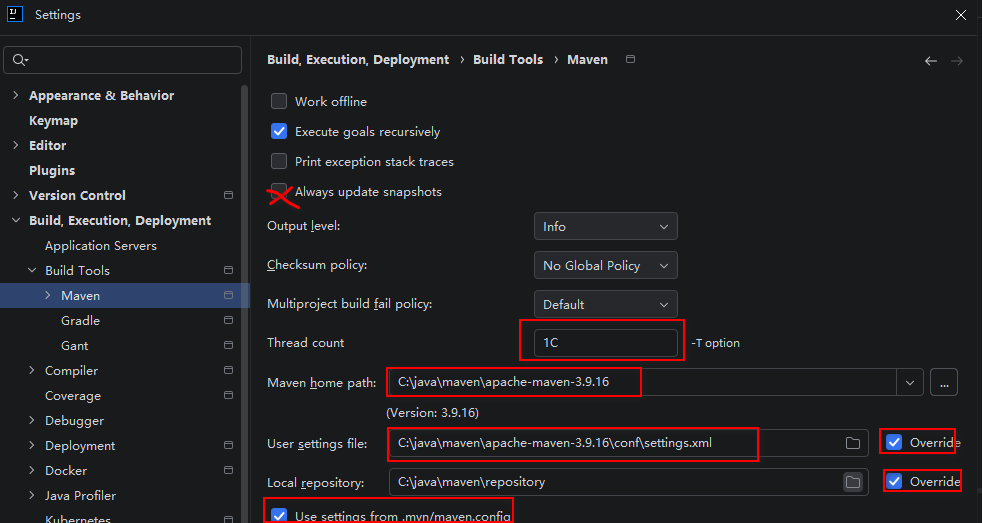This screenshot has width=982, height=523.
Task: Click the project icon next to Version Control
Action: coord(229,195)
